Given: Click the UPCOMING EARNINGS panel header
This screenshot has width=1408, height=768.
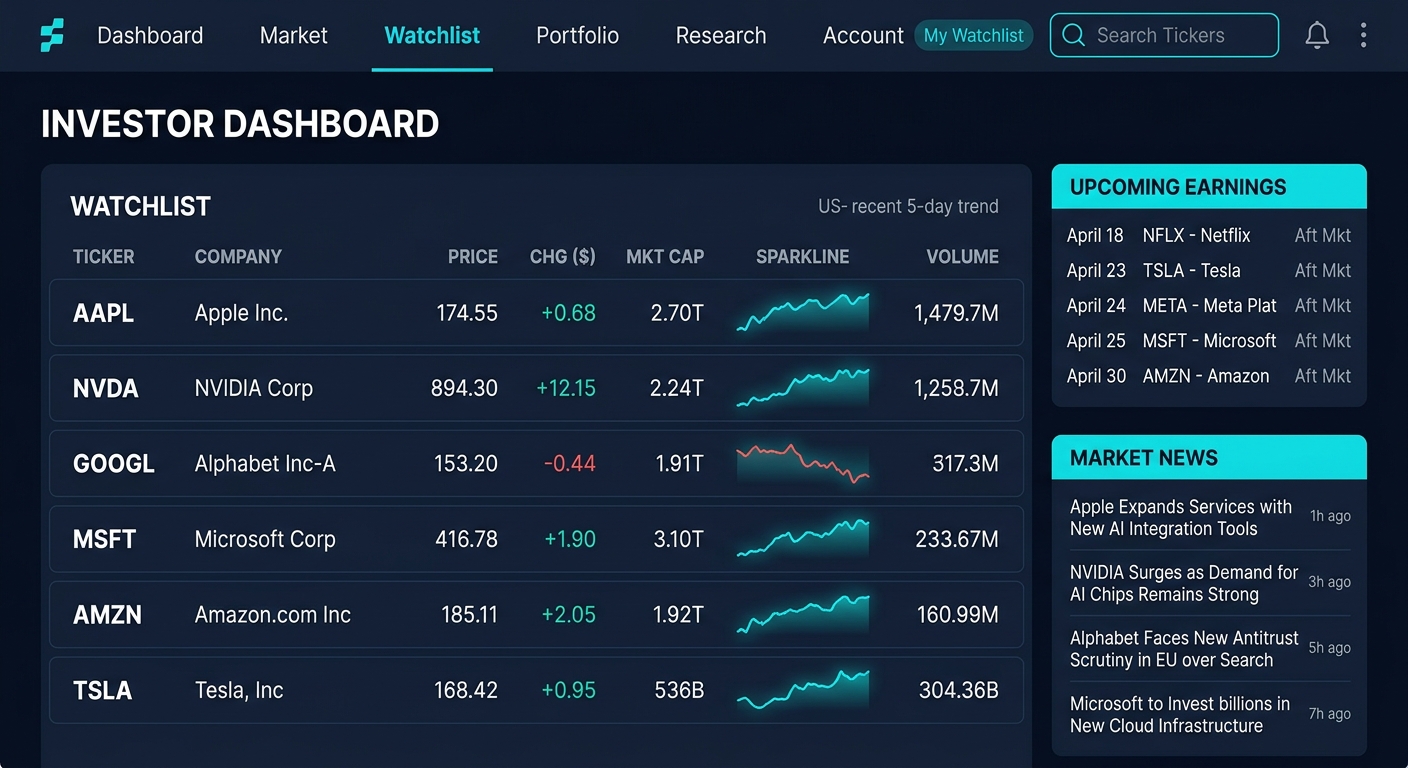Looking at the screenshot, I should pos(1209,187).
